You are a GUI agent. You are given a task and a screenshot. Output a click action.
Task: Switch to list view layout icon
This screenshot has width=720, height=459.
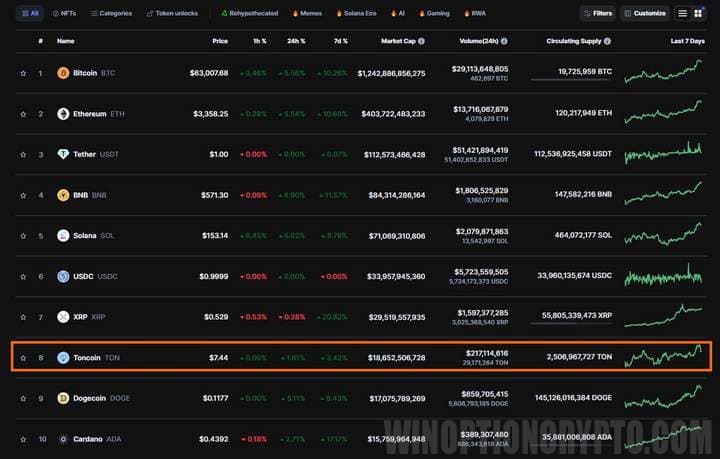682,13
